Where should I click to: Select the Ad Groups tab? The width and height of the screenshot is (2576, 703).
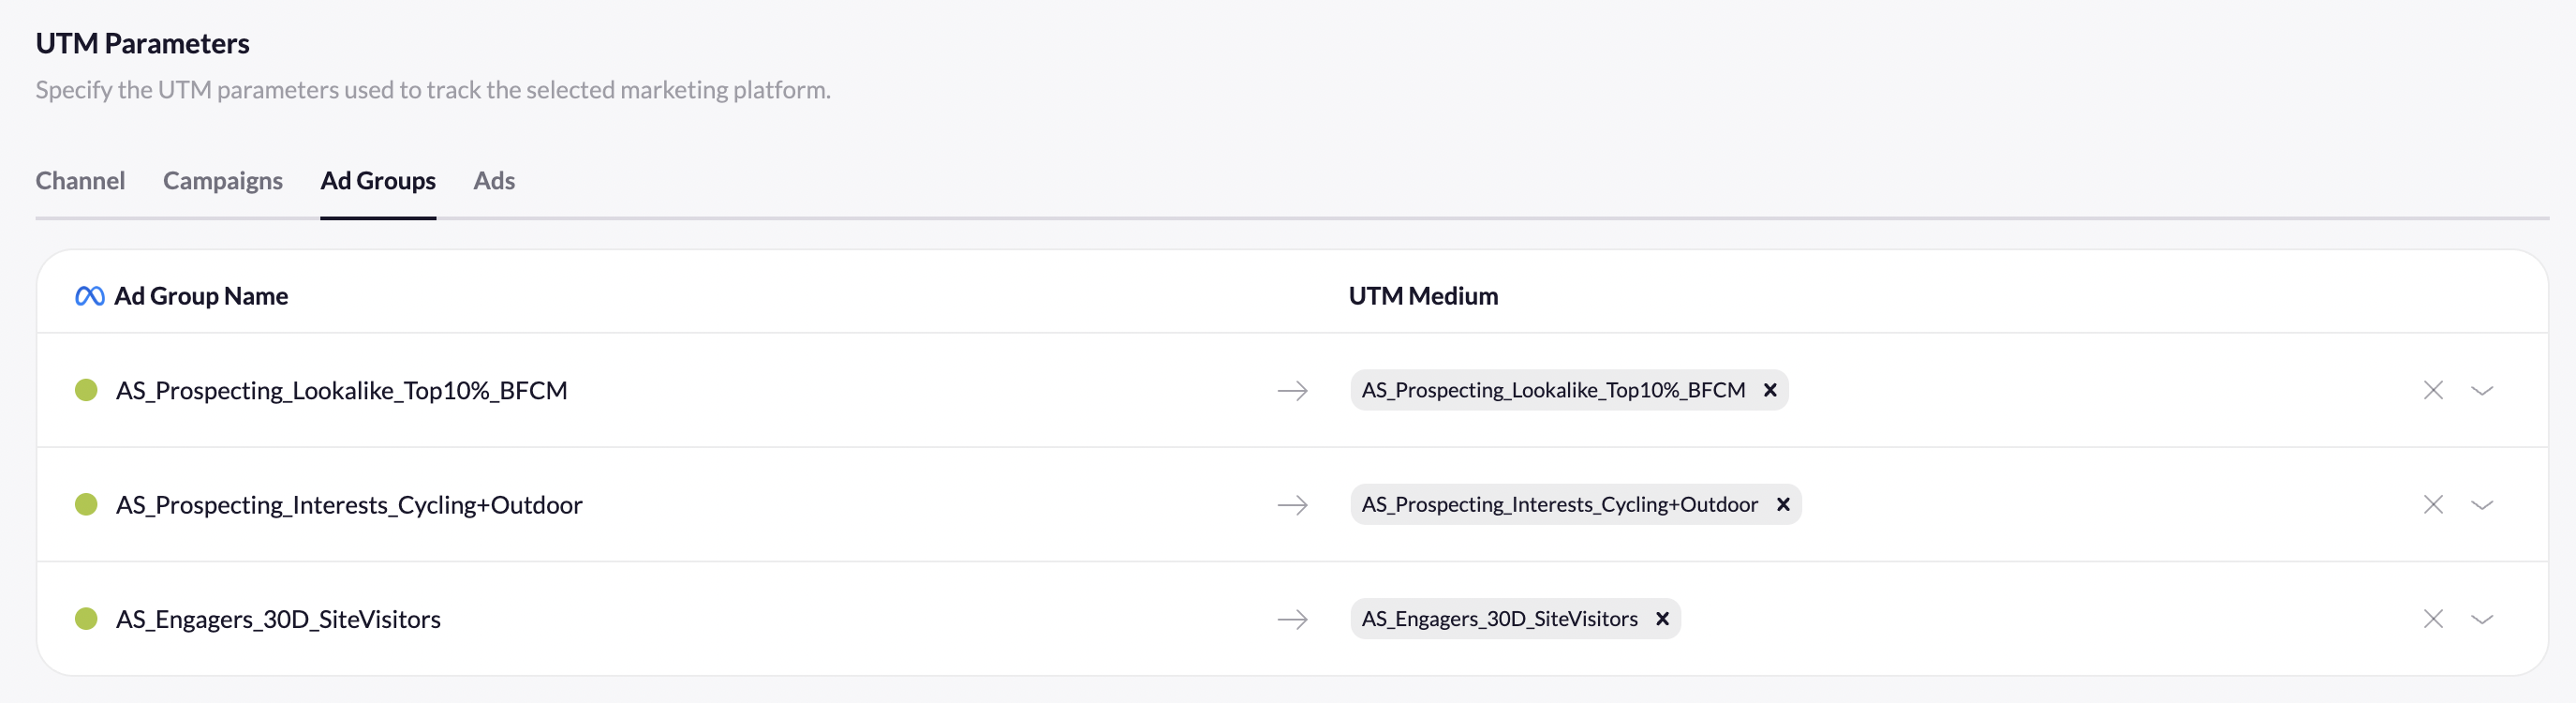[378, 181]
